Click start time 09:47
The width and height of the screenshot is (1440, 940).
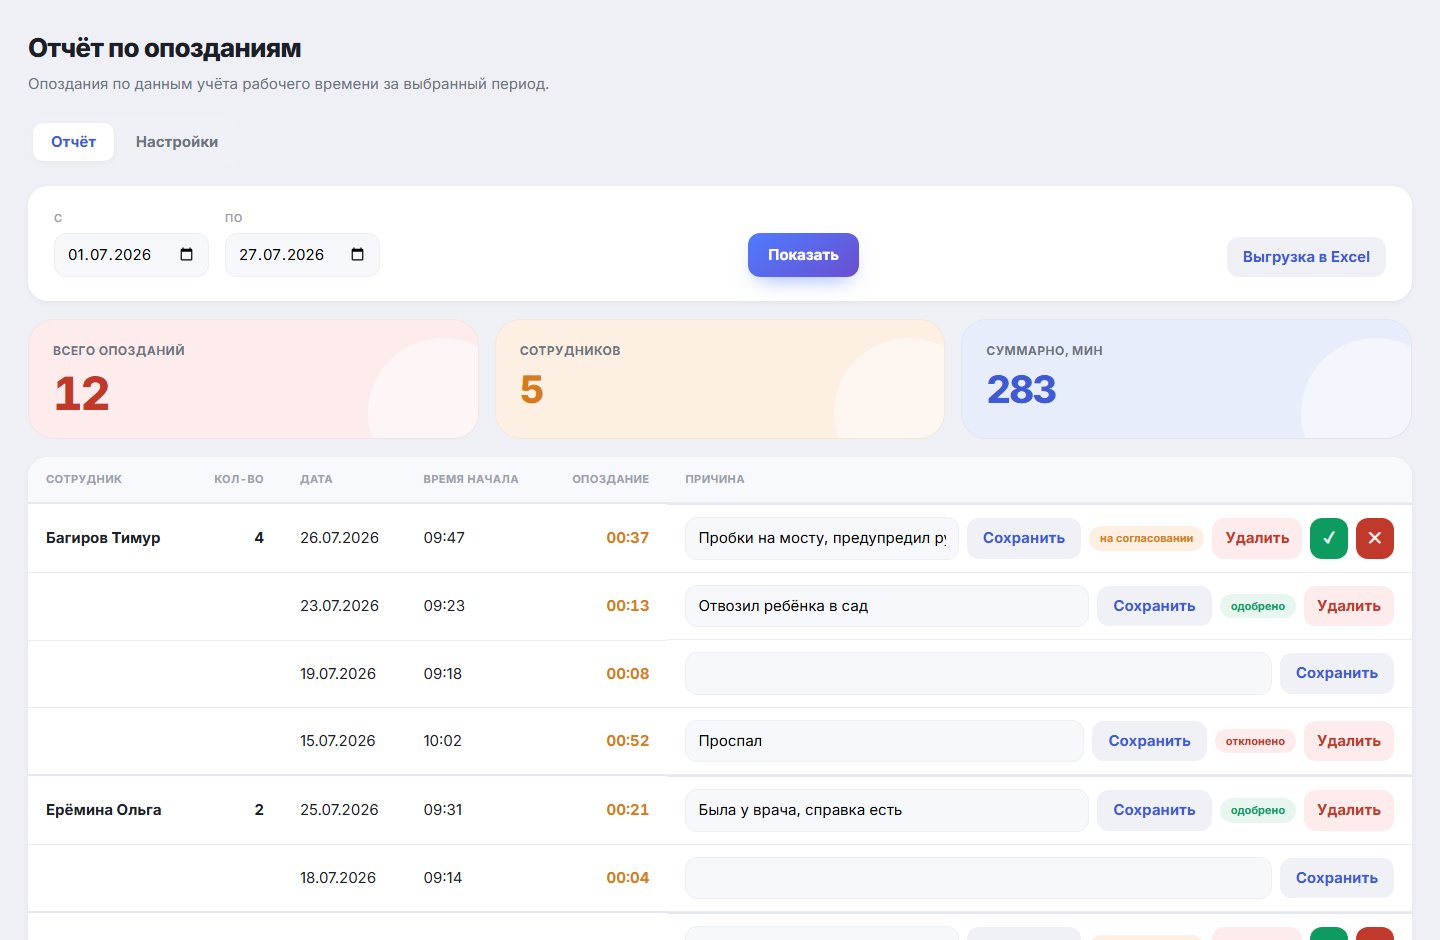[x=444, y=538]
